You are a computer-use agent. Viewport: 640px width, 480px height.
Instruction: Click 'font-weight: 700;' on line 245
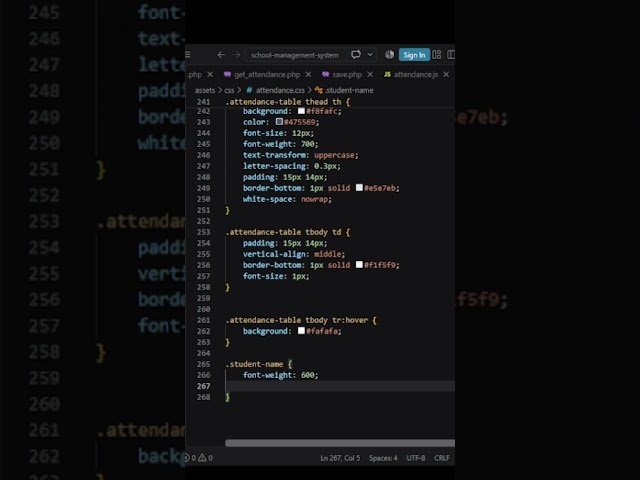click(x=280, y=144)
